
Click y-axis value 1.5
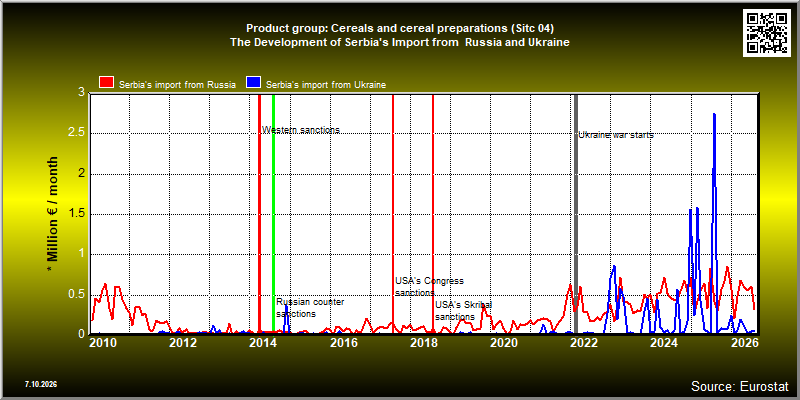(77, 214)
